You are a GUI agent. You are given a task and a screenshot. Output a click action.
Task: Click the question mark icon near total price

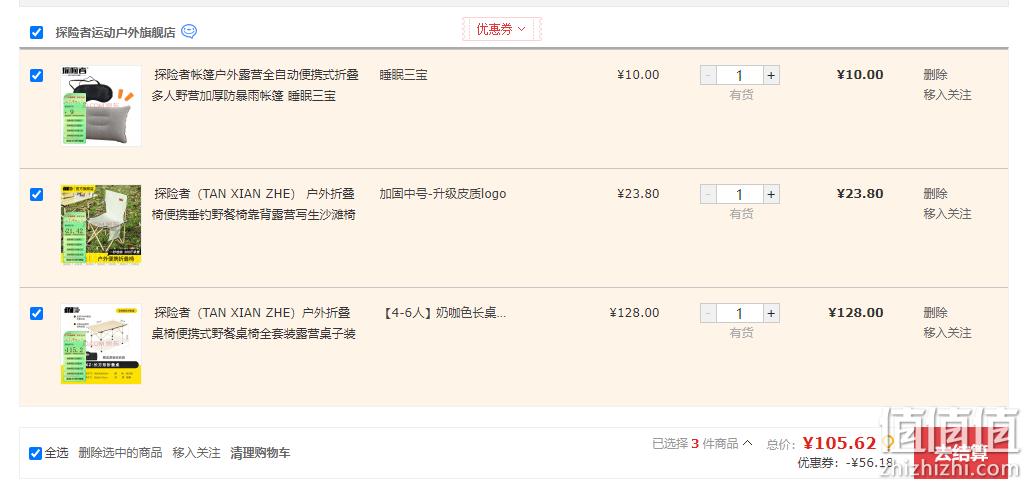pyautogui.click(x=889, y=443)
